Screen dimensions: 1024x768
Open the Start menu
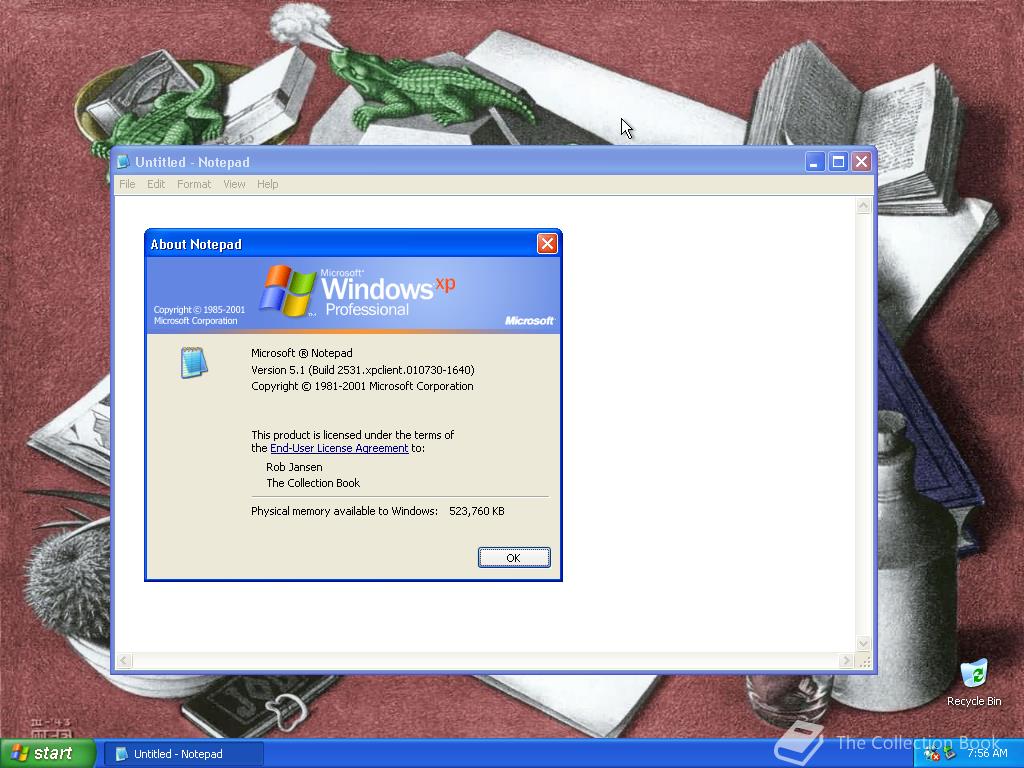click(47, 753)
